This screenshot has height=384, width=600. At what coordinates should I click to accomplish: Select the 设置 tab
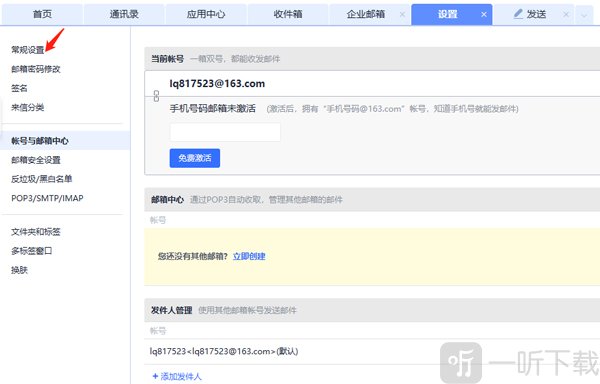[447, 15]
